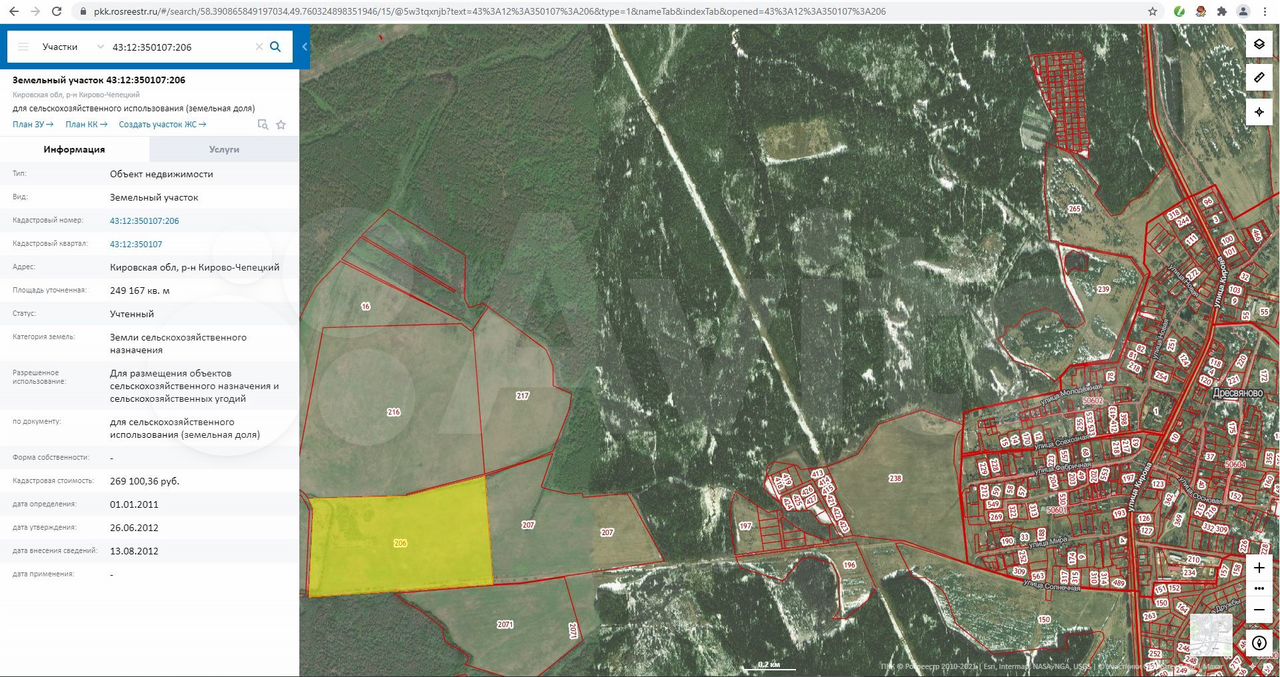The width and height of the screenshot is (1280, 677).
Task: Switch to the Услуги tab
Action: coord(224,149)
